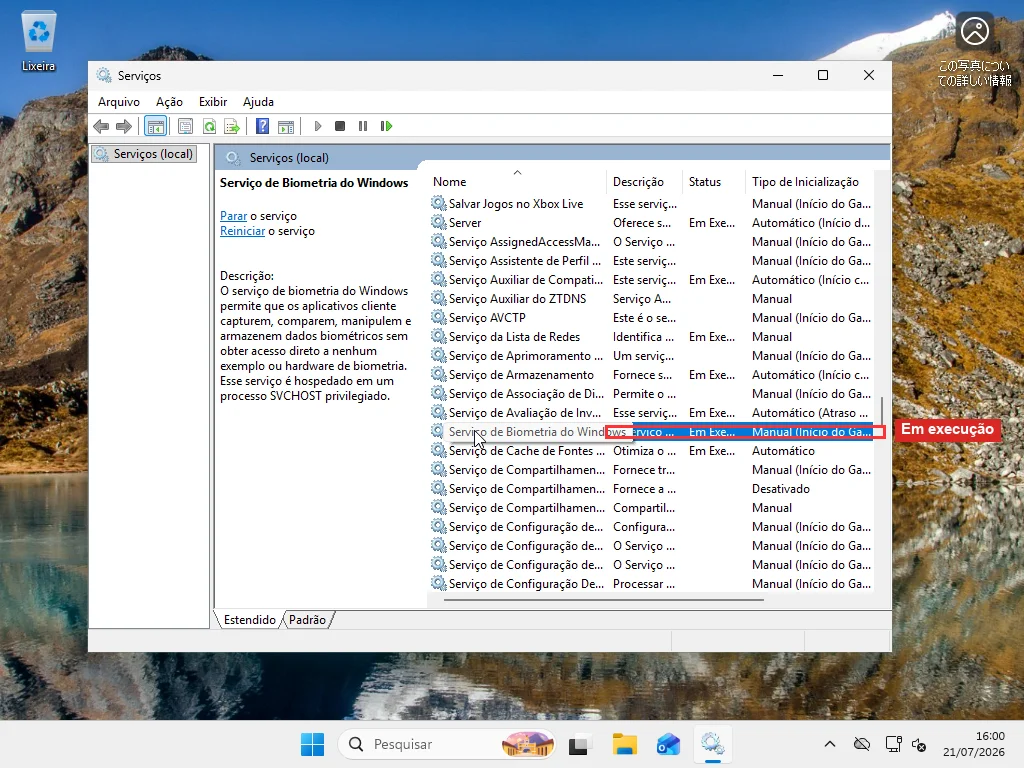The height and width of the screenshot is (768, 1024).
Task: Open Outlook from the taskbar
Action: click(668, 744)
